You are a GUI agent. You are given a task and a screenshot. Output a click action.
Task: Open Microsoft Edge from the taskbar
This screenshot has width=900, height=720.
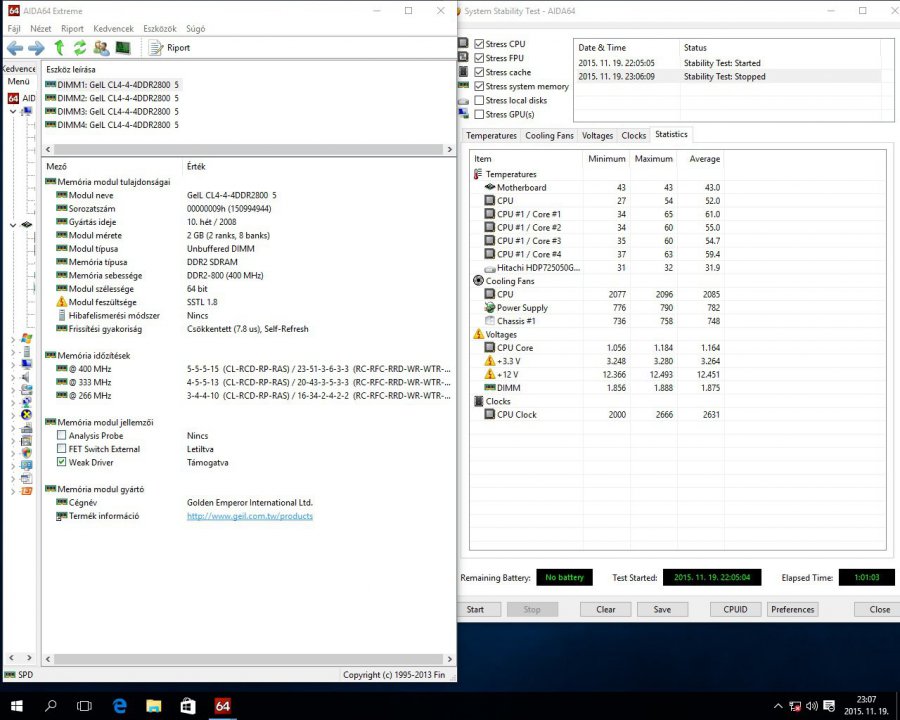click(x=119, y=705)
